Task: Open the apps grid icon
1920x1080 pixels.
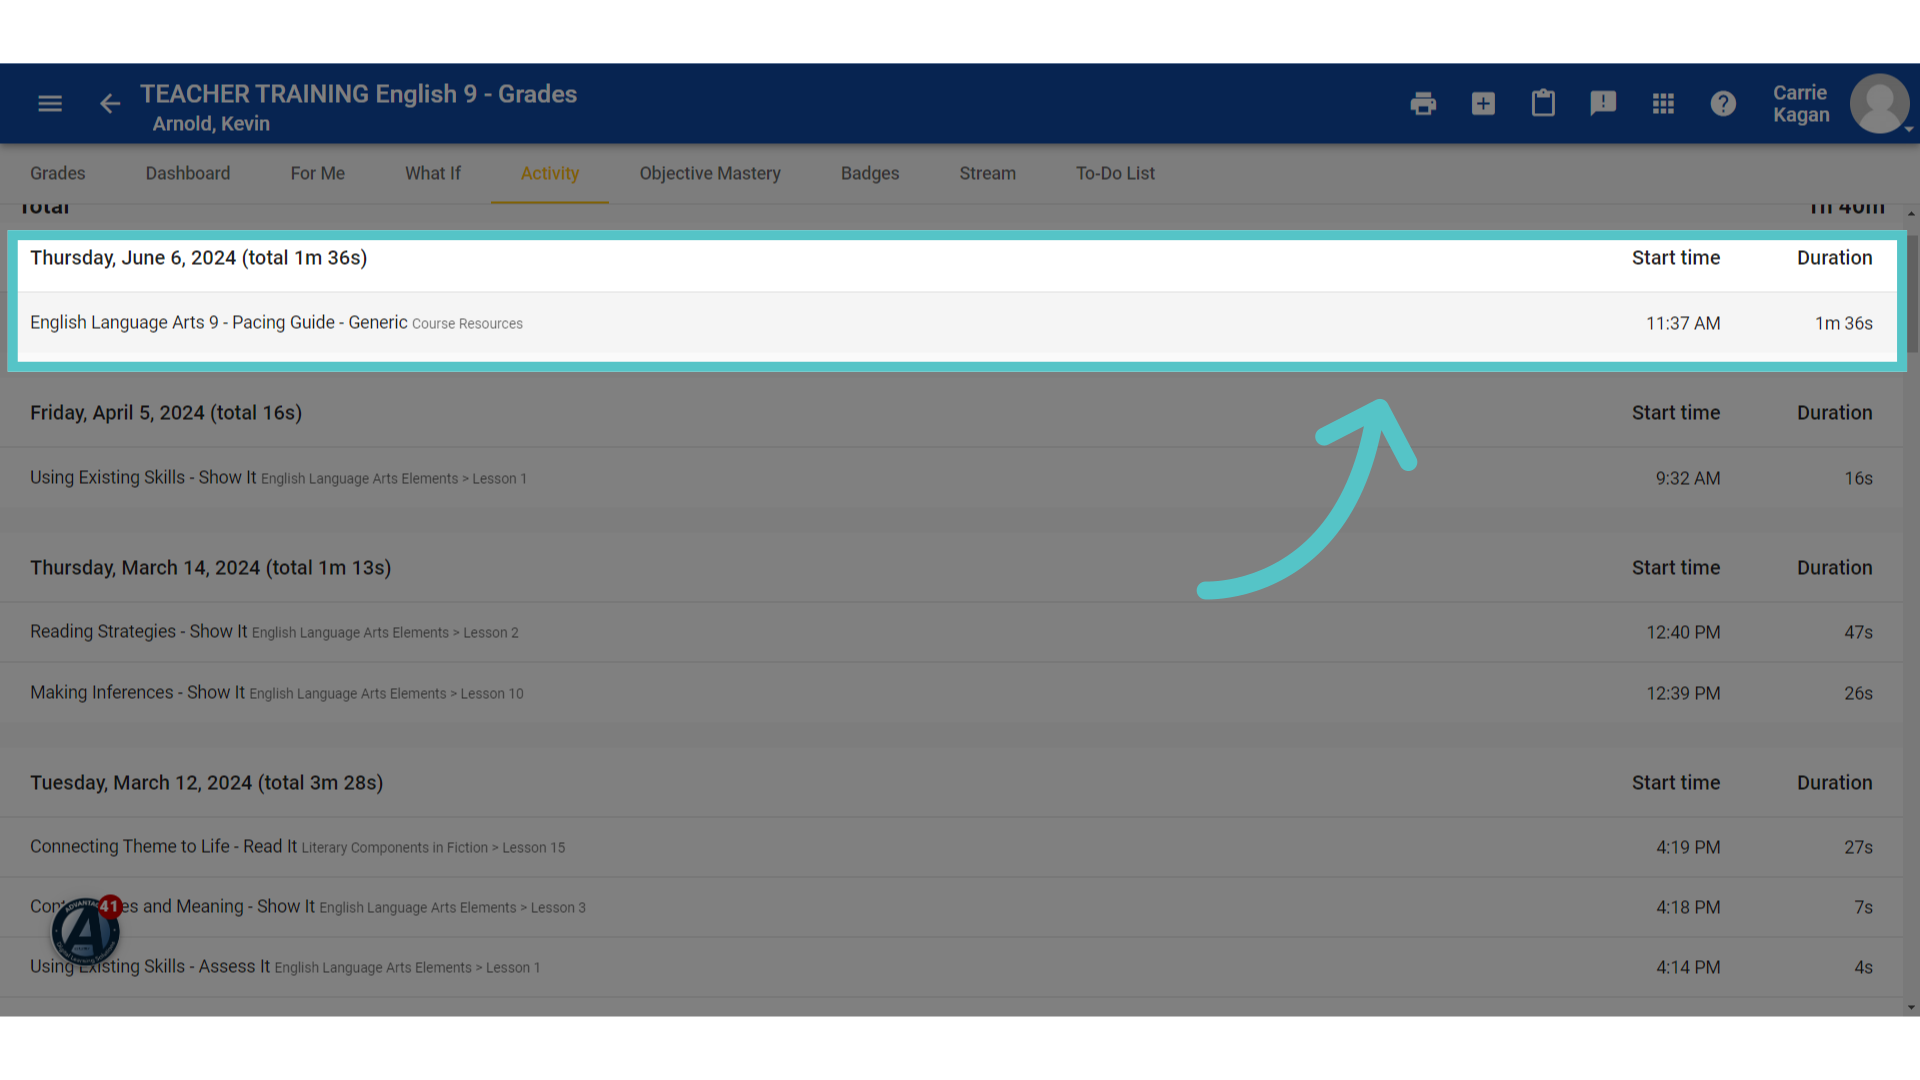Action: (x=1663, y=103)
